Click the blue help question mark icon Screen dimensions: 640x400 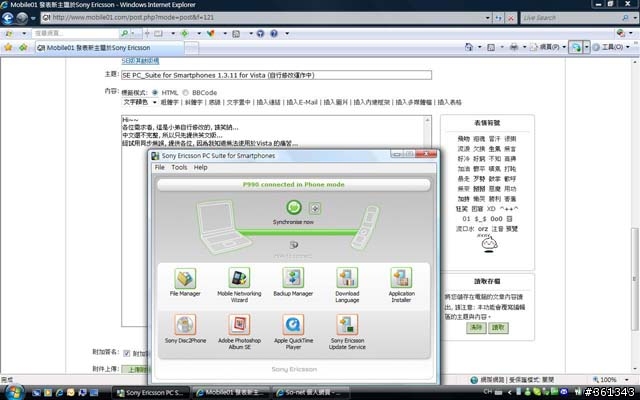274,33
